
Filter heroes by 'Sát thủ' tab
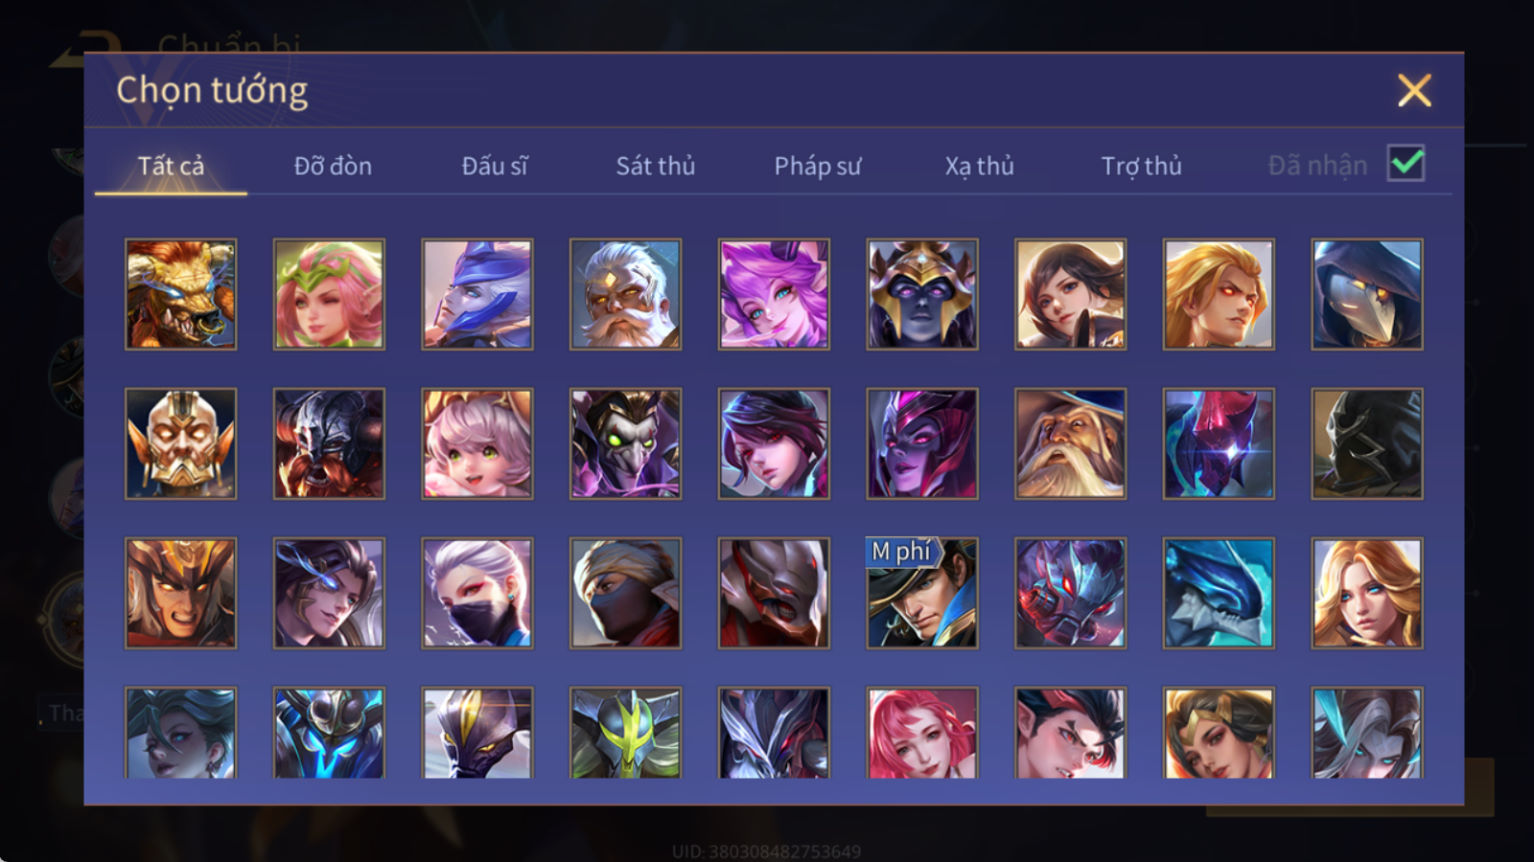coord(655,166)
